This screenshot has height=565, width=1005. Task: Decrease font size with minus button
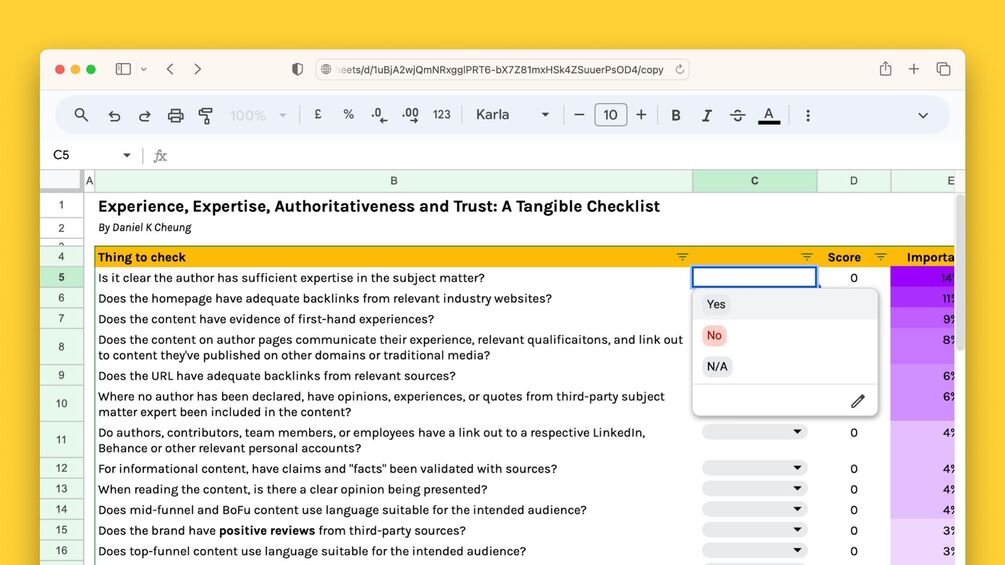point(579,115)
